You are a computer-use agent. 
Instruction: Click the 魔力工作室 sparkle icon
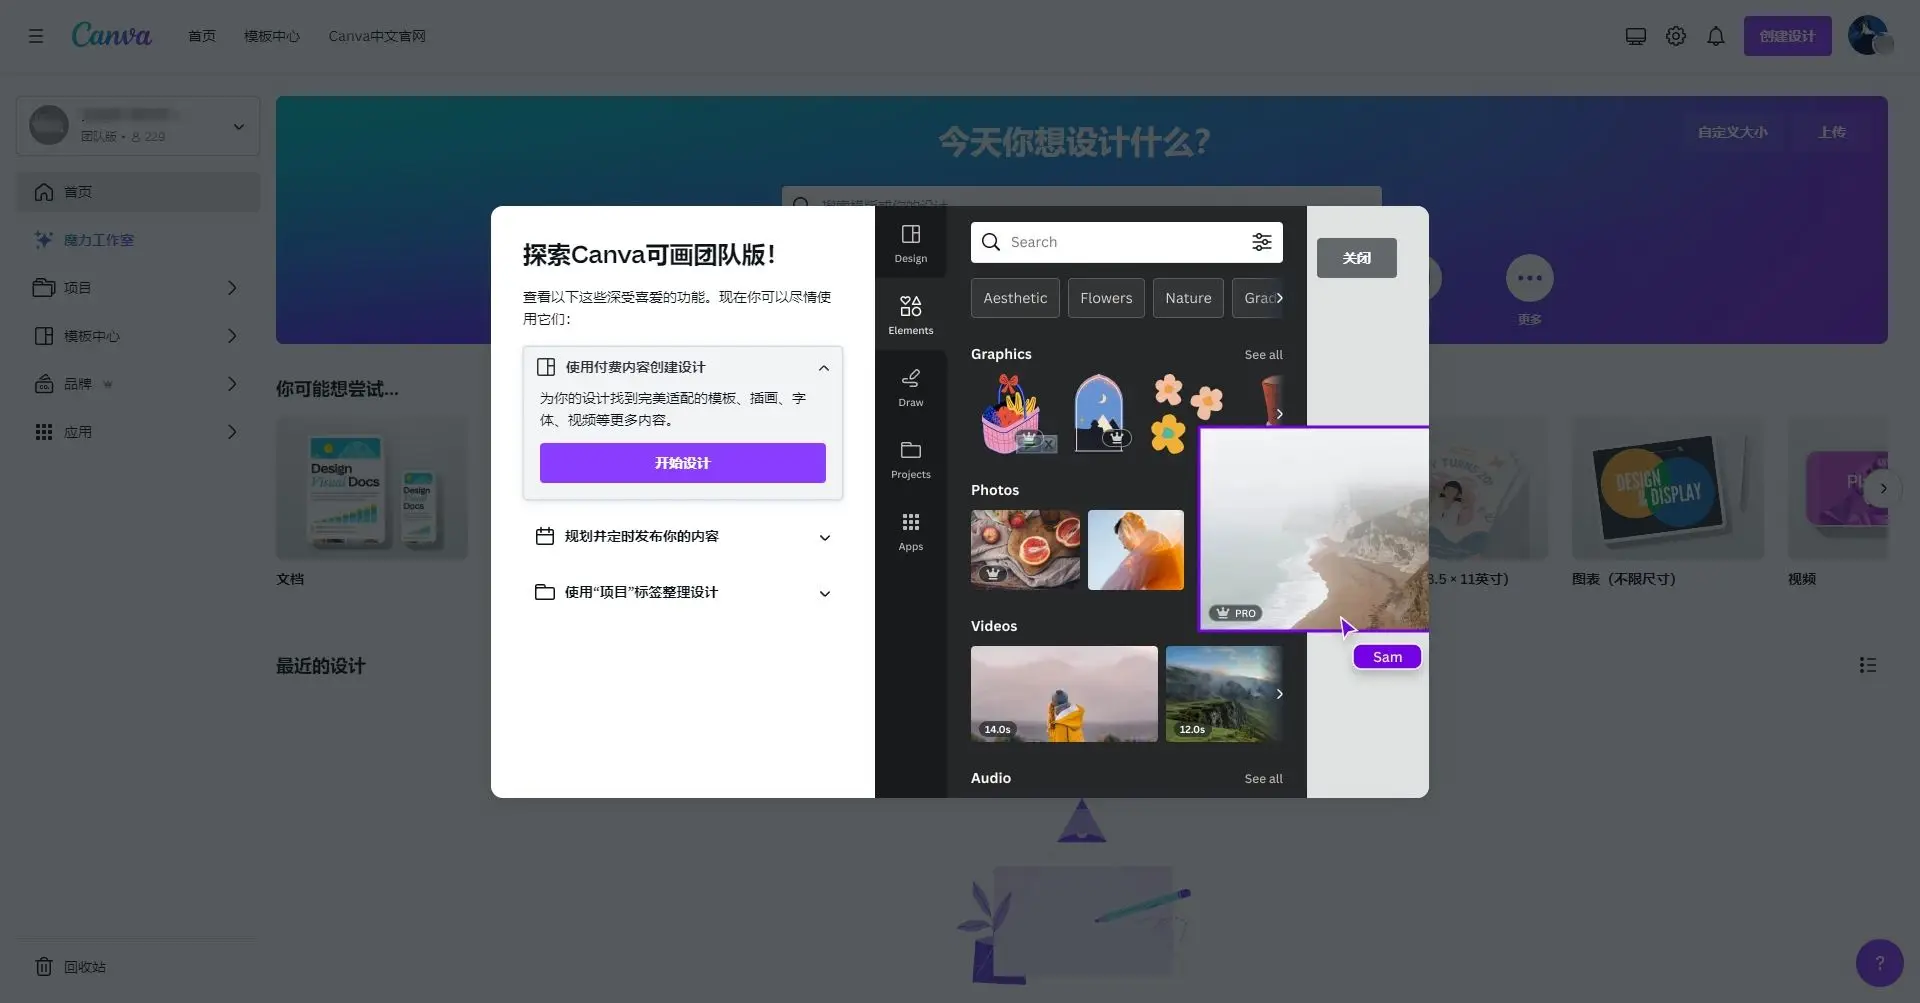point(44,240)
